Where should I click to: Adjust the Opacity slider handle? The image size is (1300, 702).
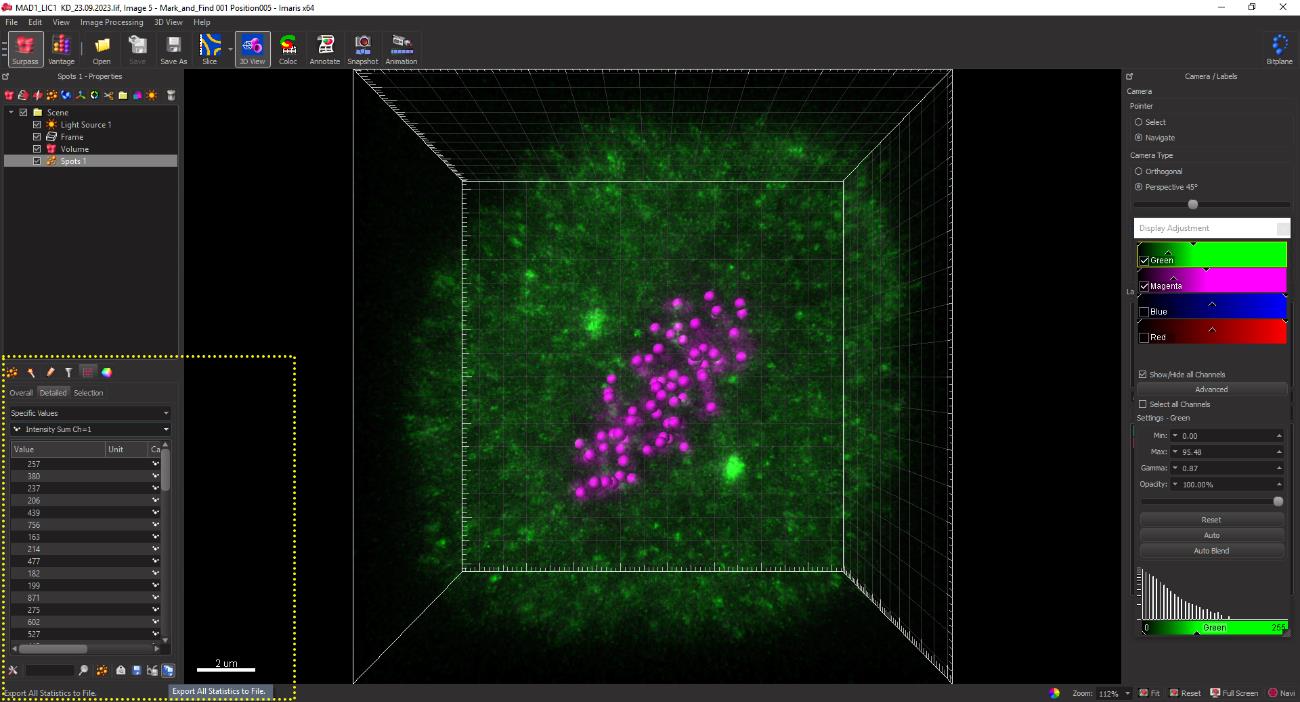click(x=1277, y=501)
